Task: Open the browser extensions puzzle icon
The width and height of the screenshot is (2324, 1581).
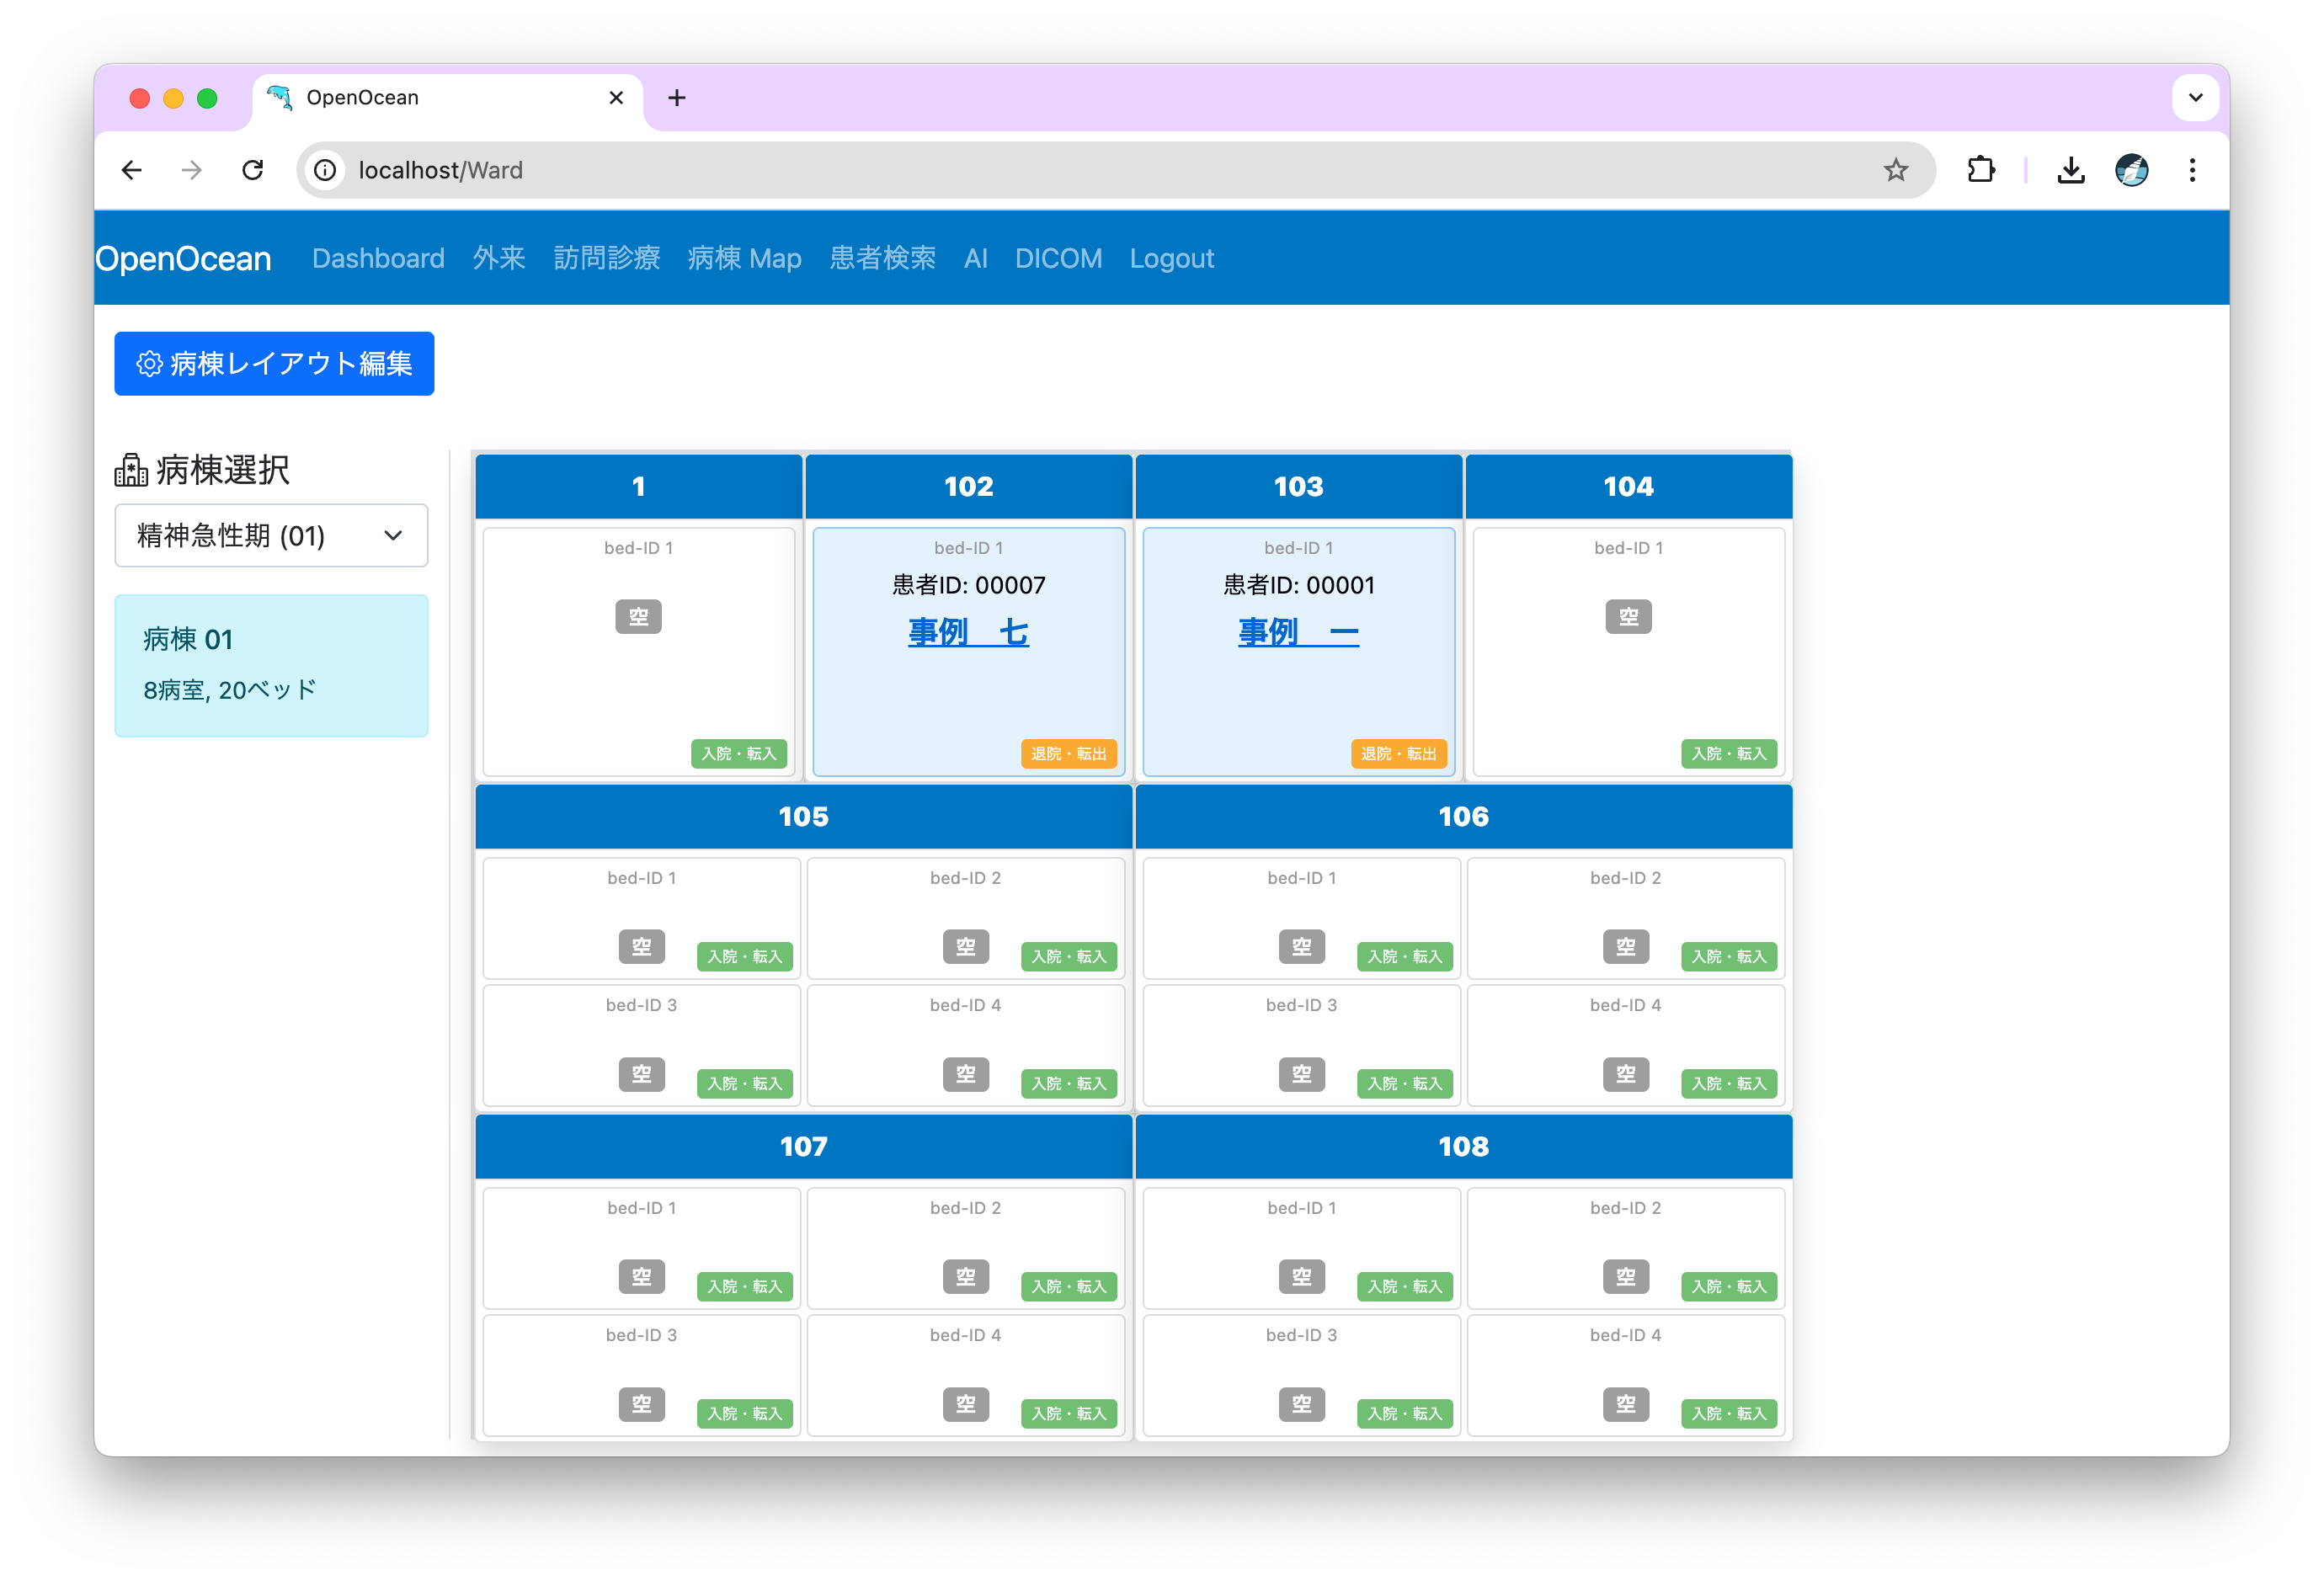Action: [x=1980, y=170]
